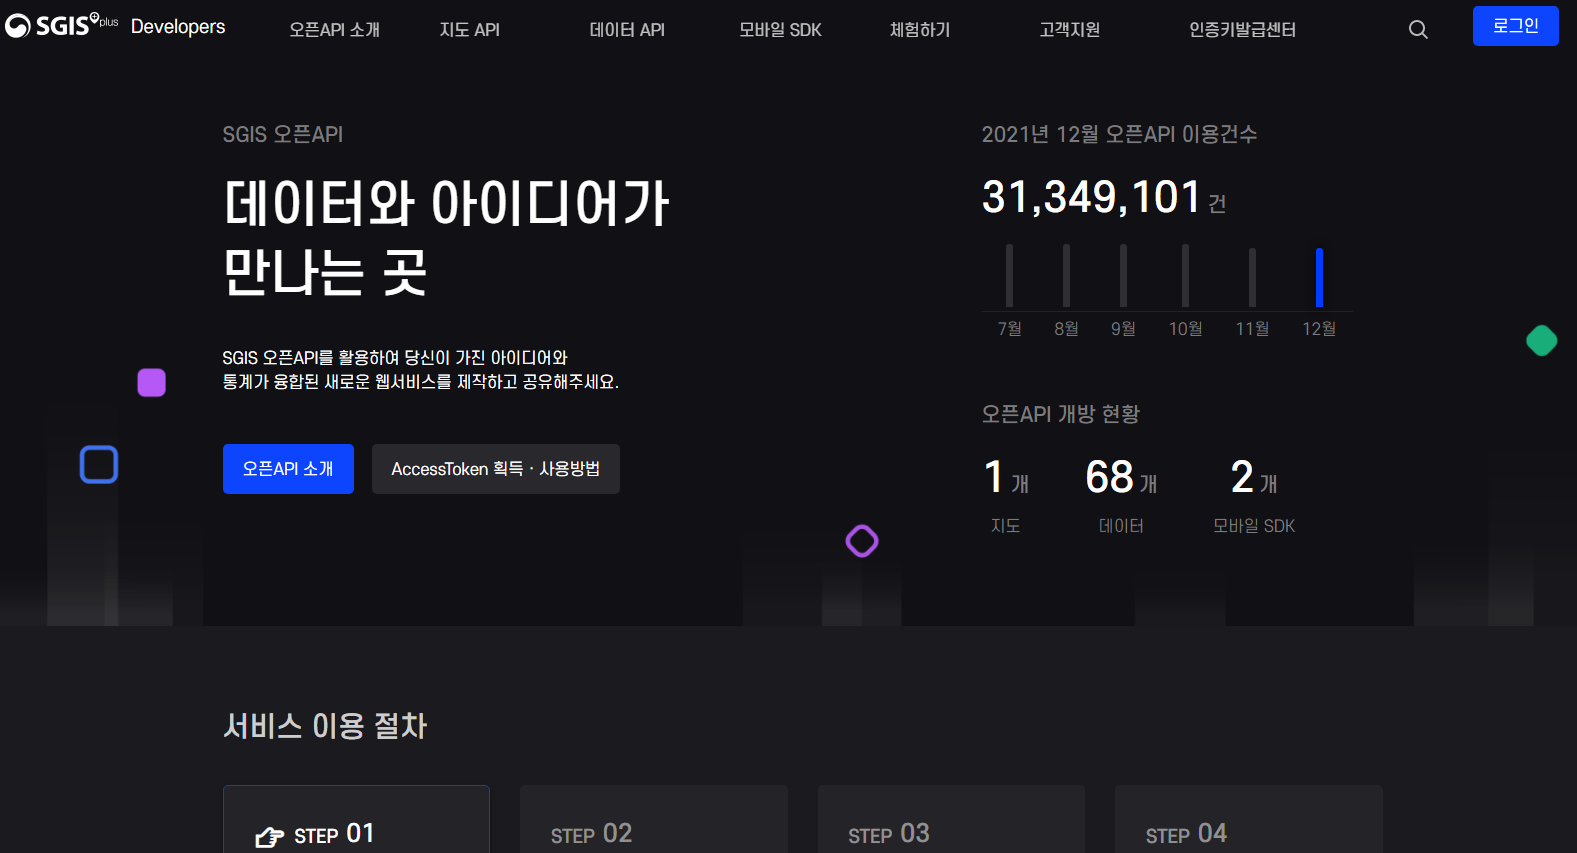The width and height of the screenshot is (1577, 853).
Task: Select the STEP 04 card
Action: (x=1249, y=819)
